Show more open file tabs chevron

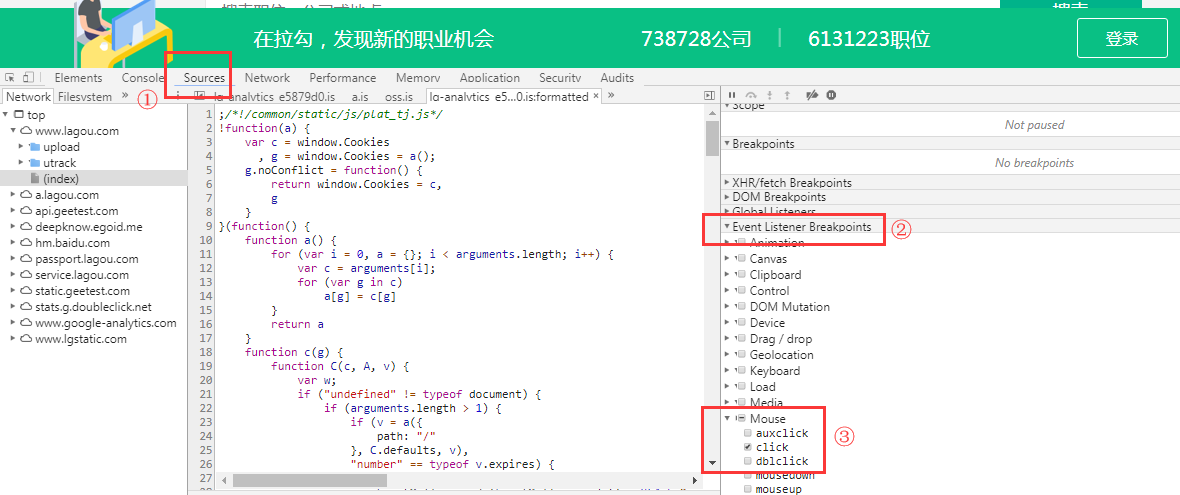tap(611, 96)
